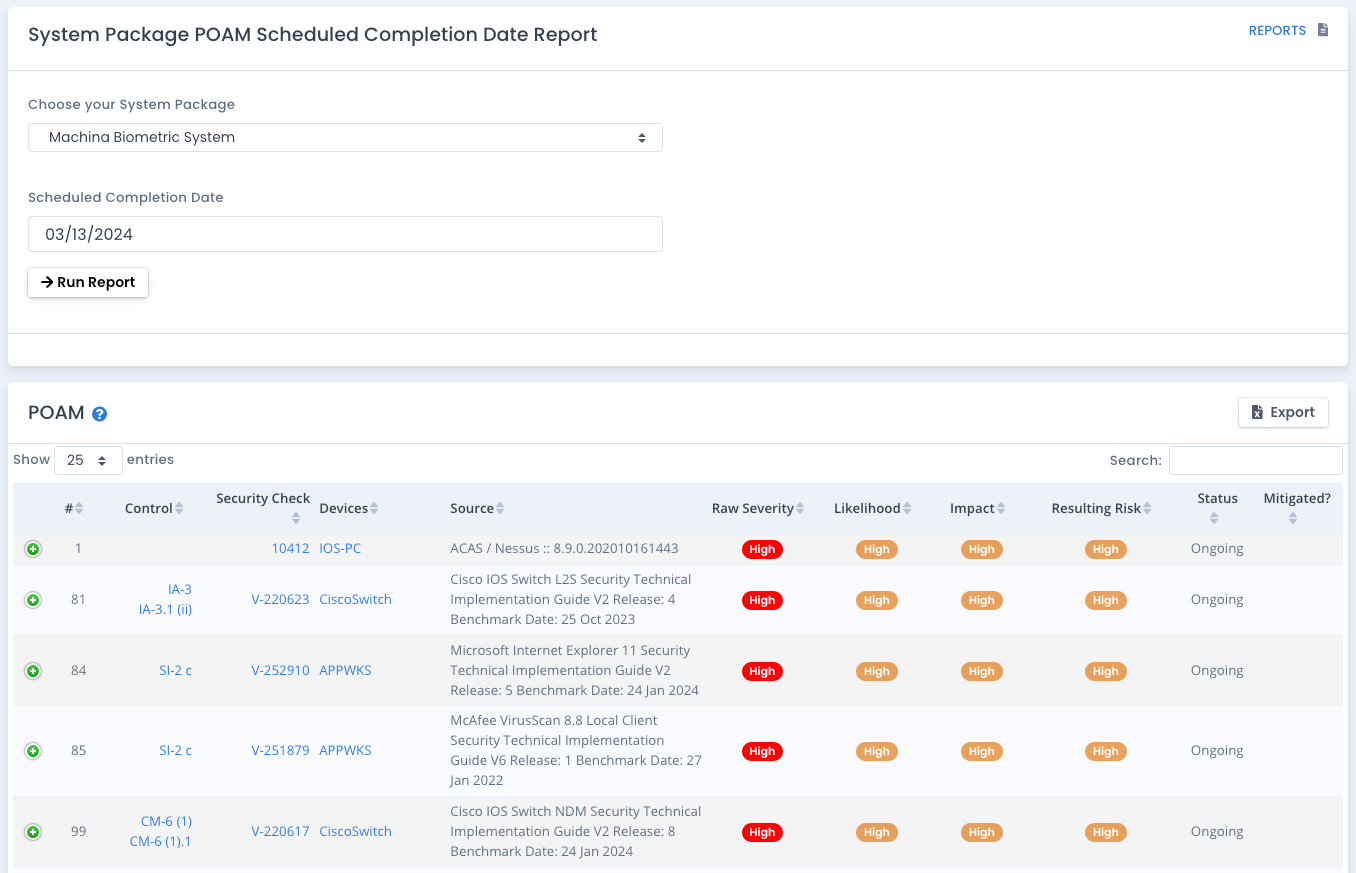
Task: Click the document icon beside REPORTS
Action: pos(1323,30)
